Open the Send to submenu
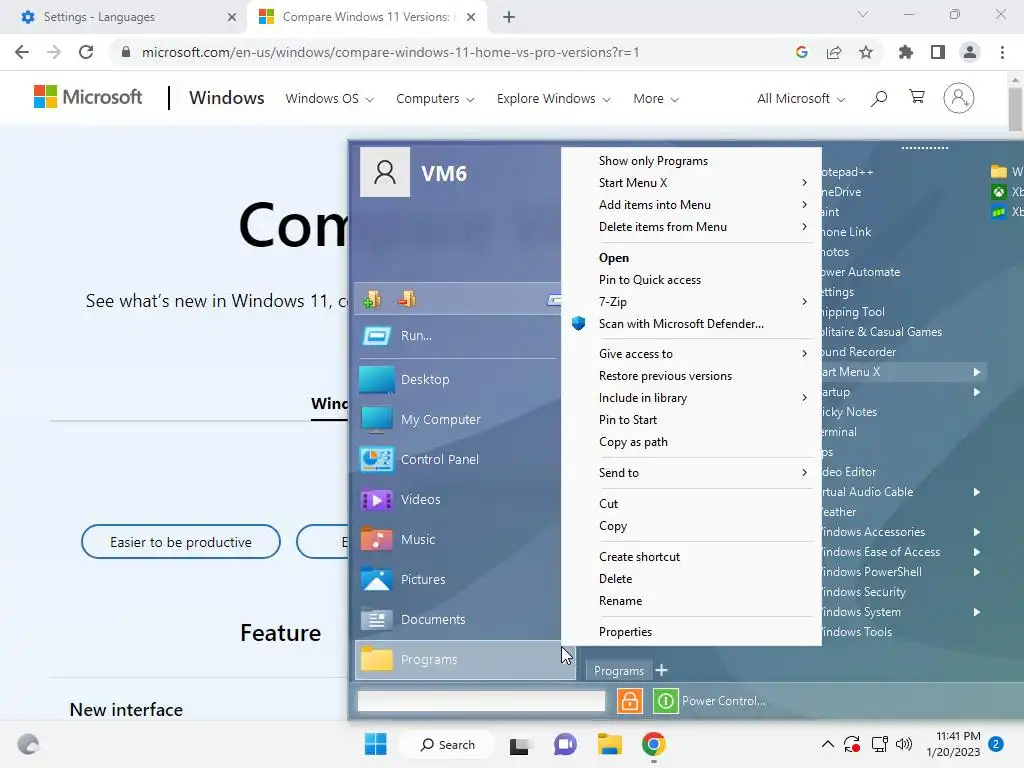Image resolution: width=1024 pixels, height=768 pixels. 691,473
